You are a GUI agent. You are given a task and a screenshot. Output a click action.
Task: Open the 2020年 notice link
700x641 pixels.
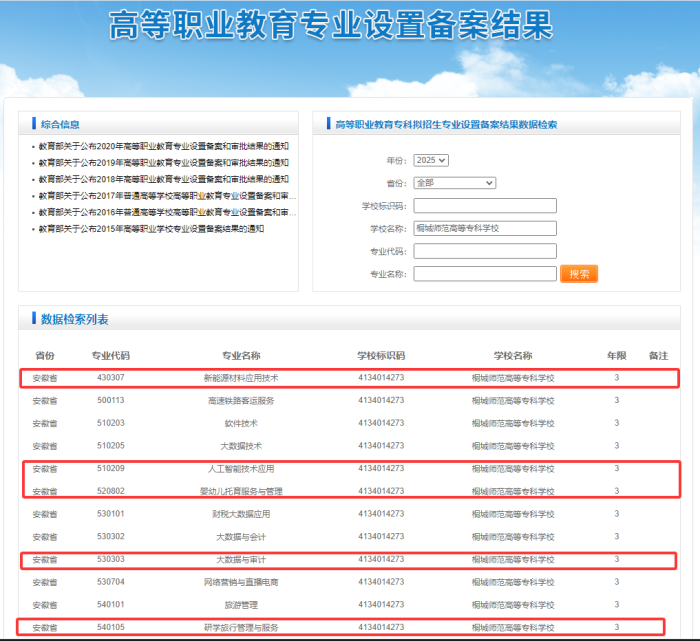163,146
